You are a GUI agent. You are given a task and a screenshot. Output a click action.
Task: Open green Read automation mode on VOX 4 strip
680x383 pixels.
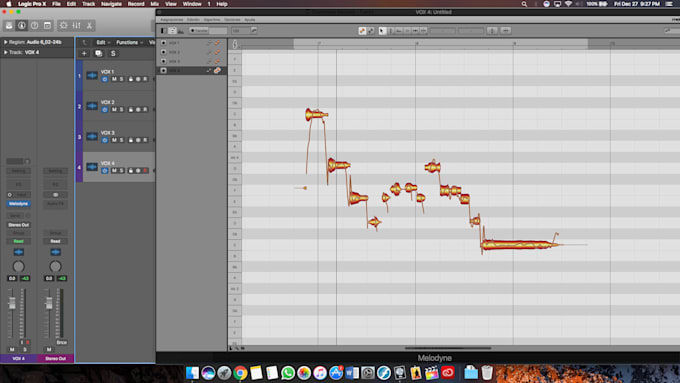pos(18,241)
